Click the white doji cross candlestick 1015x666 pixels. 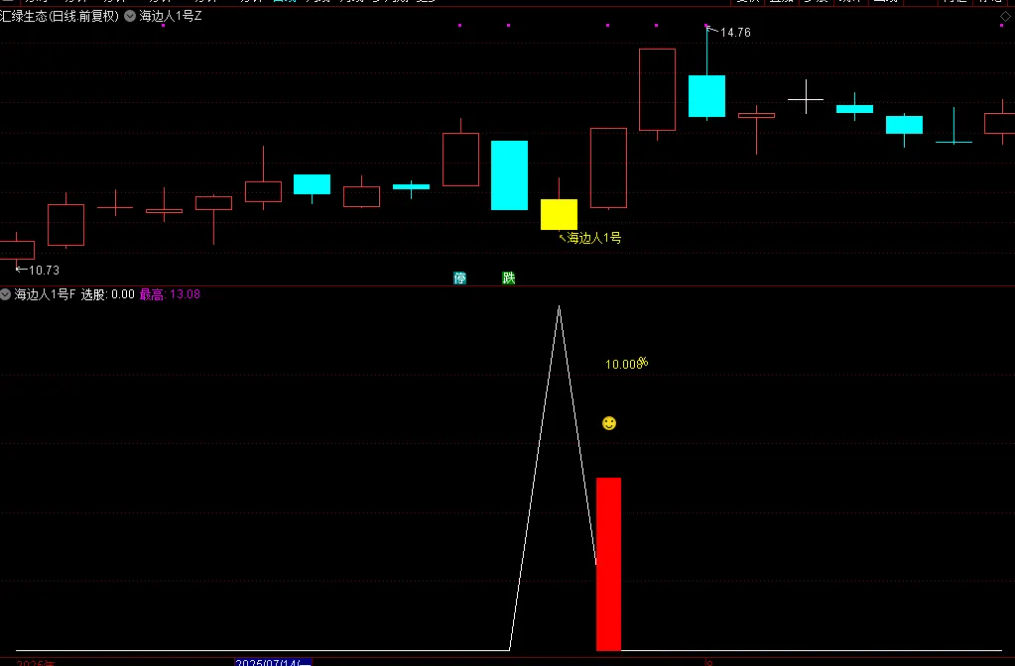coord(805,99)
